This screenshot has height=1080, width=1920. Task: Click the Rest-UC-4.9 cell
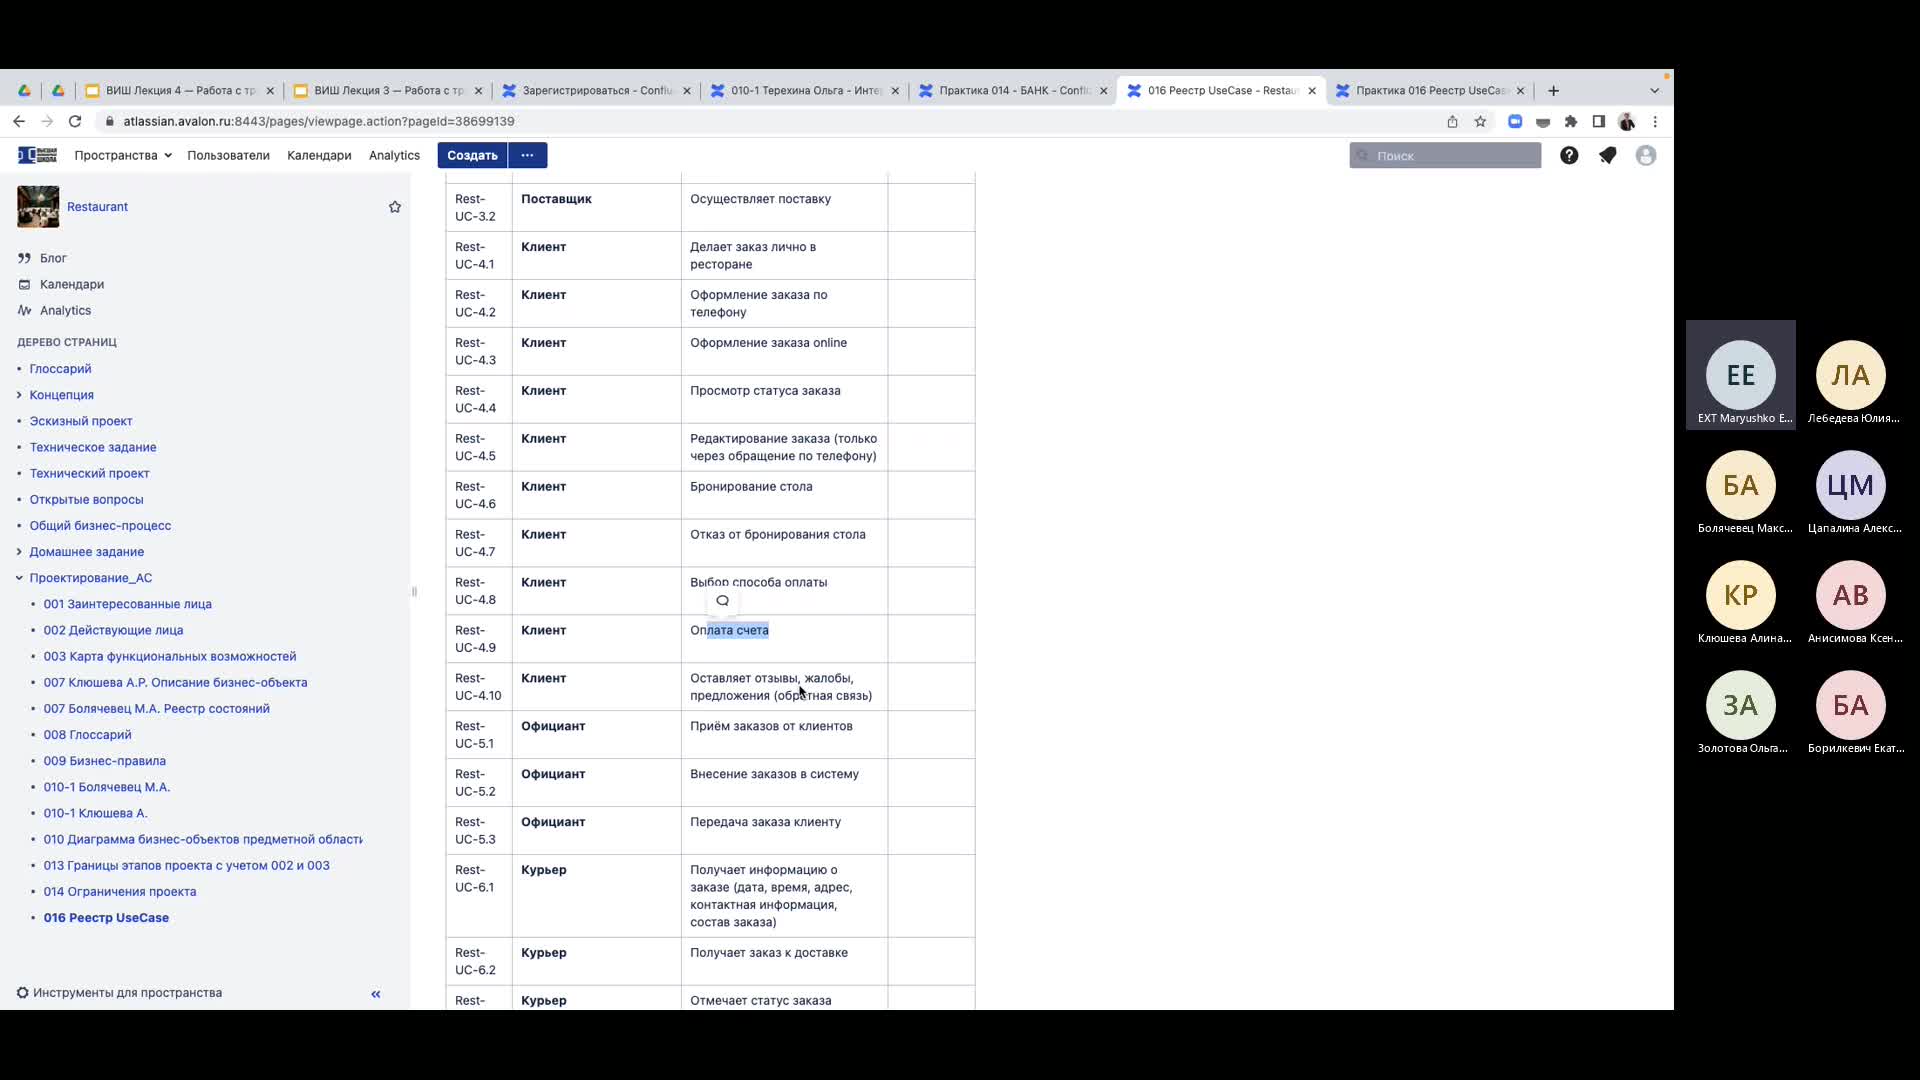478,639
